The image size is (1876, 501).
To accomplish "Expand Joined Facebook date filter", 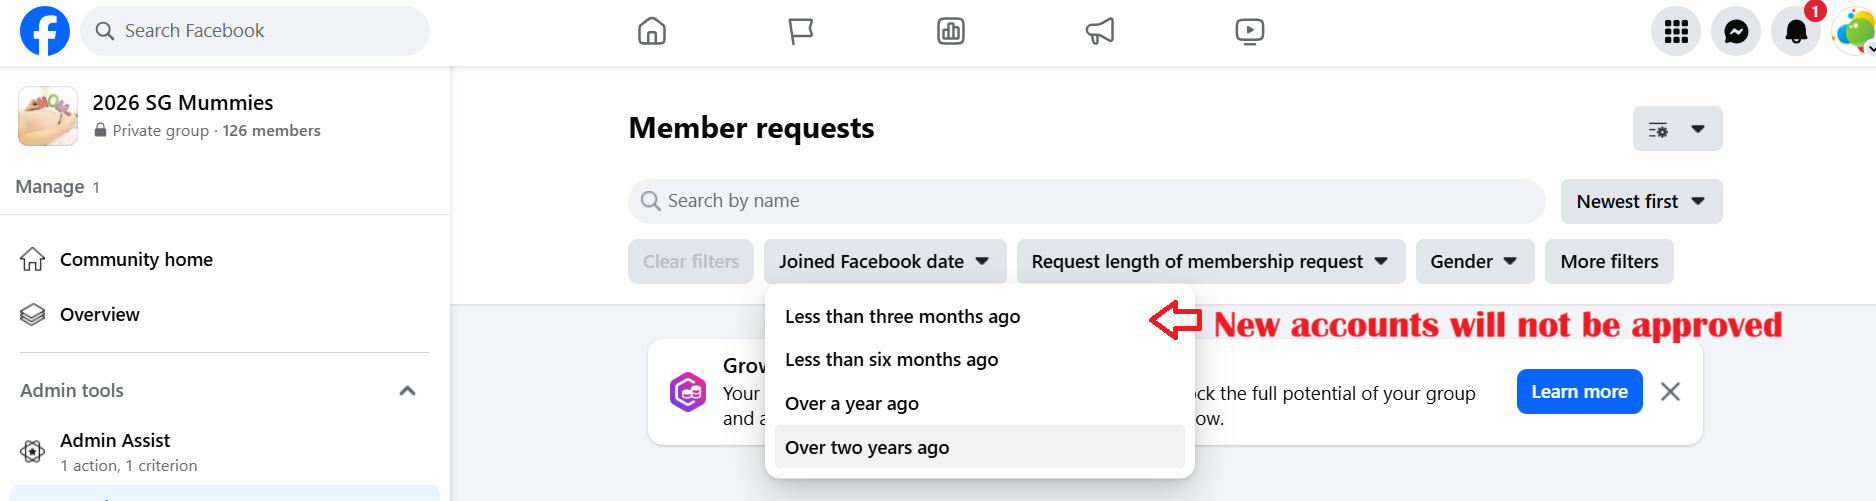I will click(x=884, y=261).
